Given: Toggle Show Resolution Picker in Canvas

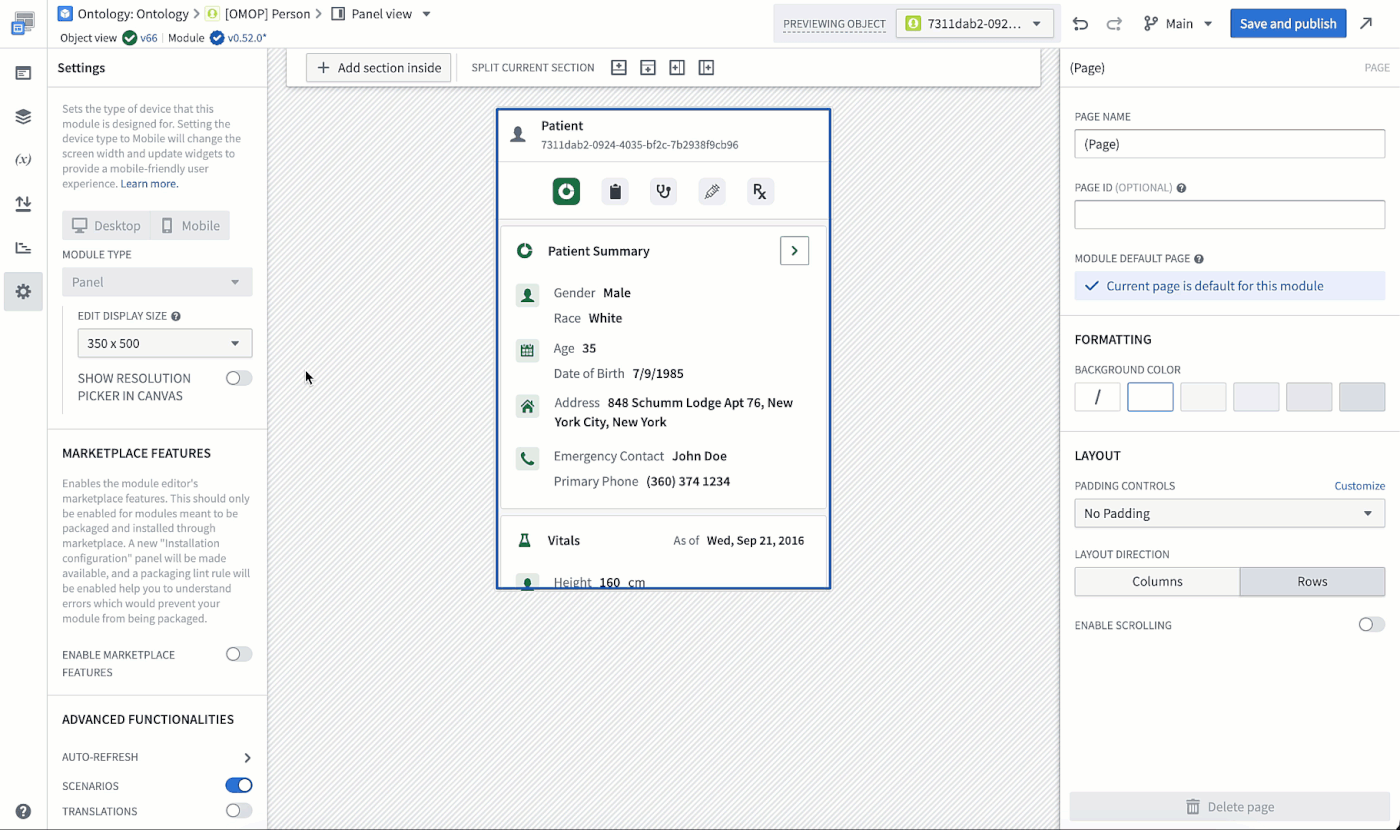Looking at the screenshot, I should click(239, 378).
